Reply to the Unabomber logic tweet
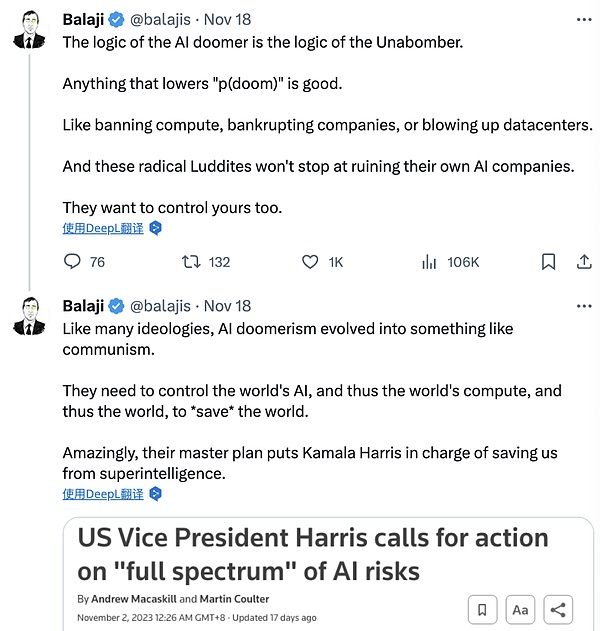 coord(72,262)
